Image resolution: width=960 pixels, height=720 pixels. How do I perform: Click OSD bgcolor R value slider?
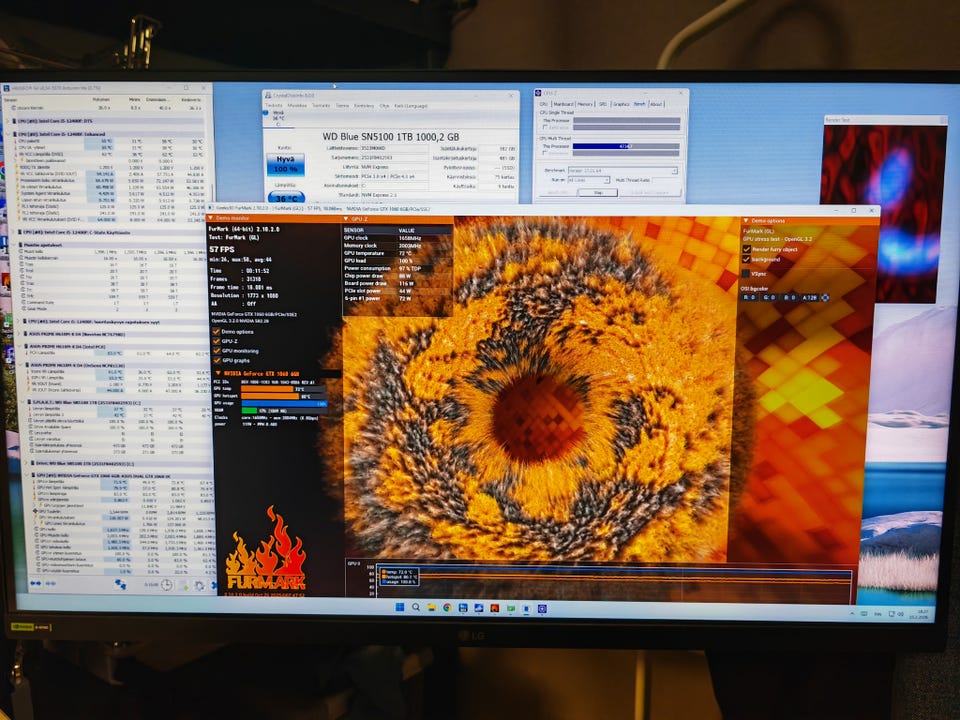(749, 298)
